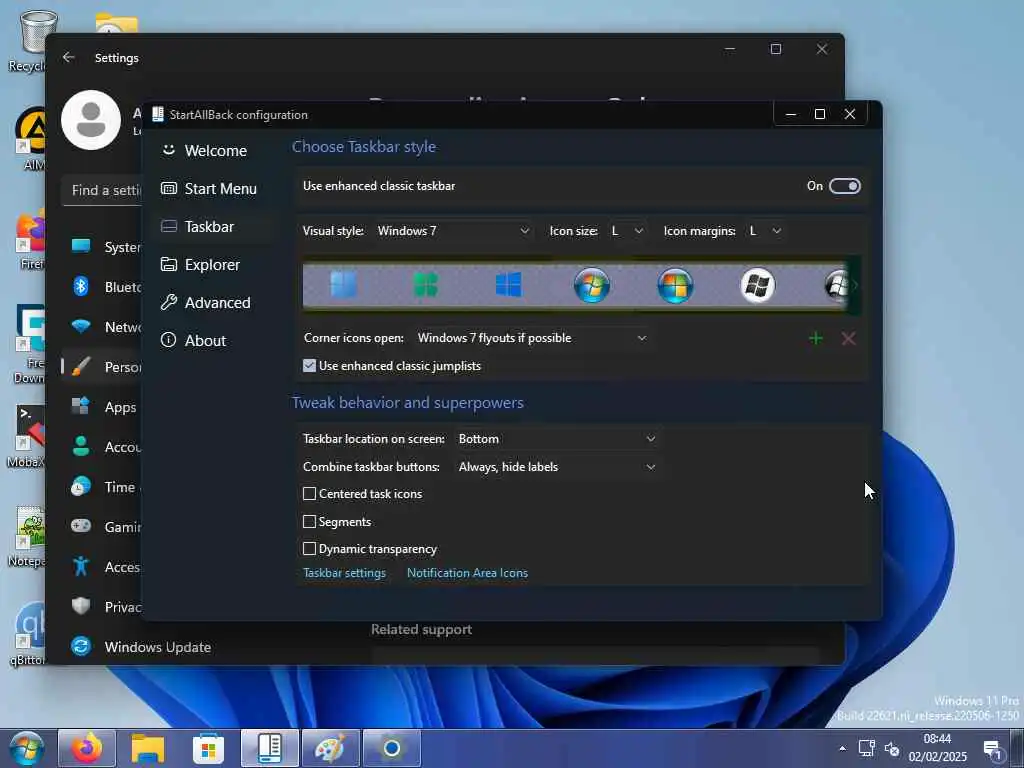Open Gaming in the Settings sidebar
The image size is (1024, 768).
pyautogui.click(x=102, y=526)
